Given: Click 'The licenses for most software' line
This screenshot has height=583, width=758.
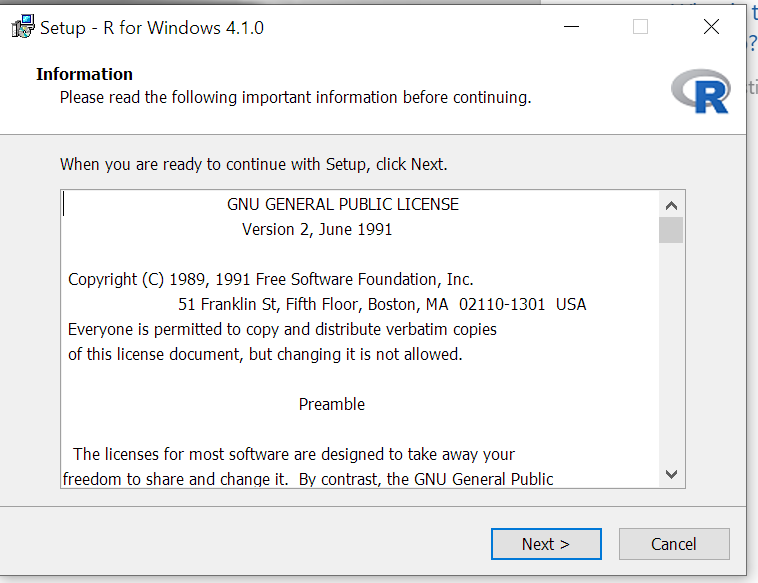Looking at the screenshot, I should point(294,454).
